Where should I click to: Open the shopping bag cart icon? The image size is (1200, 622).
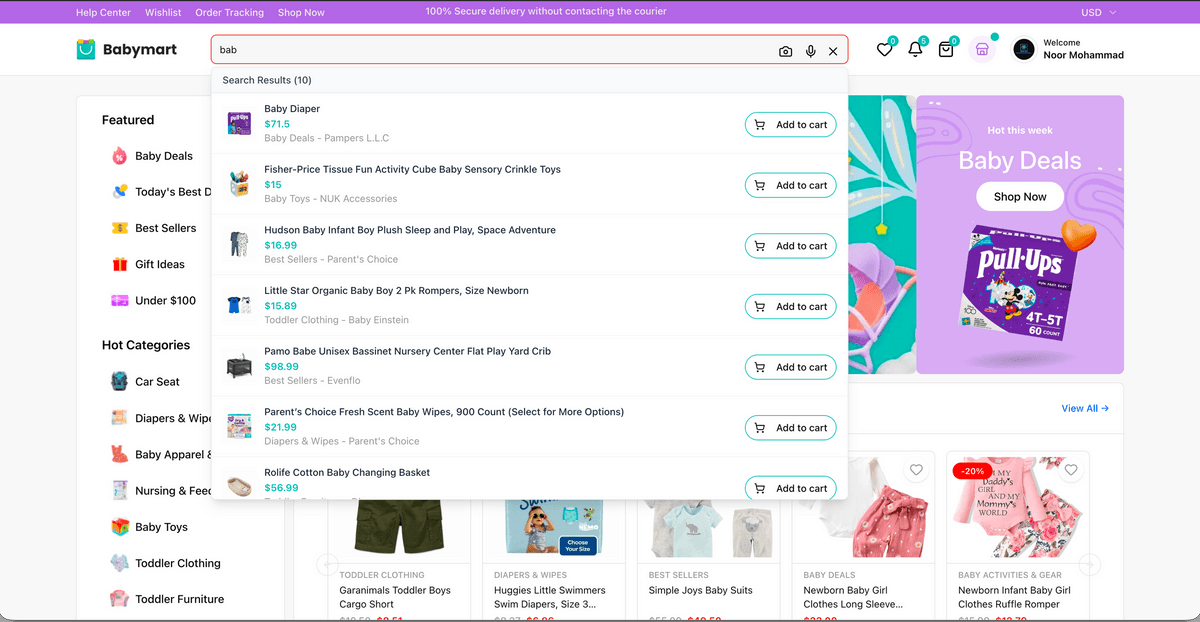tap(946, 50)
